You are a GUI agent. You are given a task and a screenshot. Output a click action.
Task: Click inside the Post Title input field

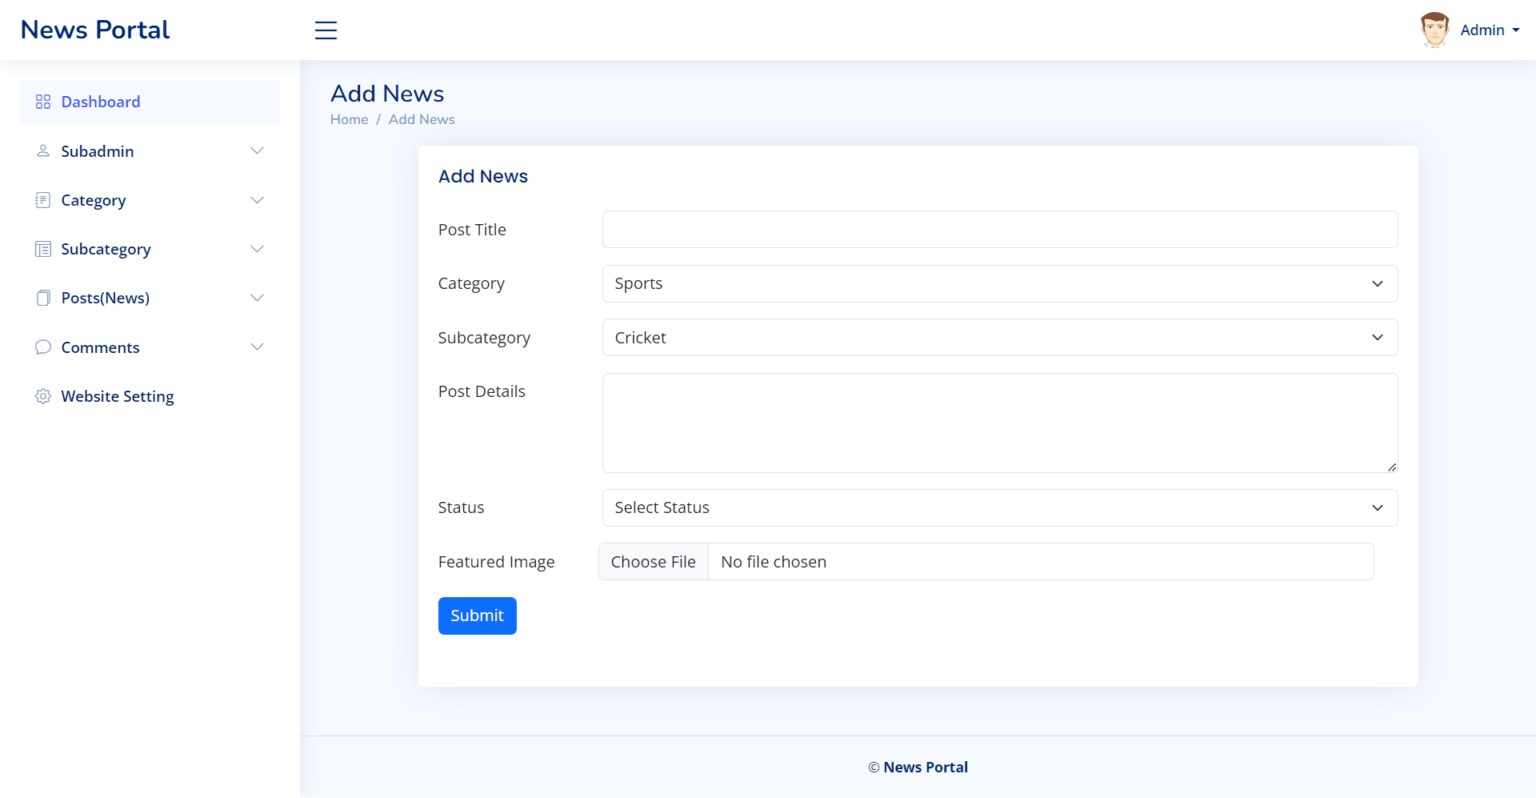pyautogui.click(x=999, y=229)
